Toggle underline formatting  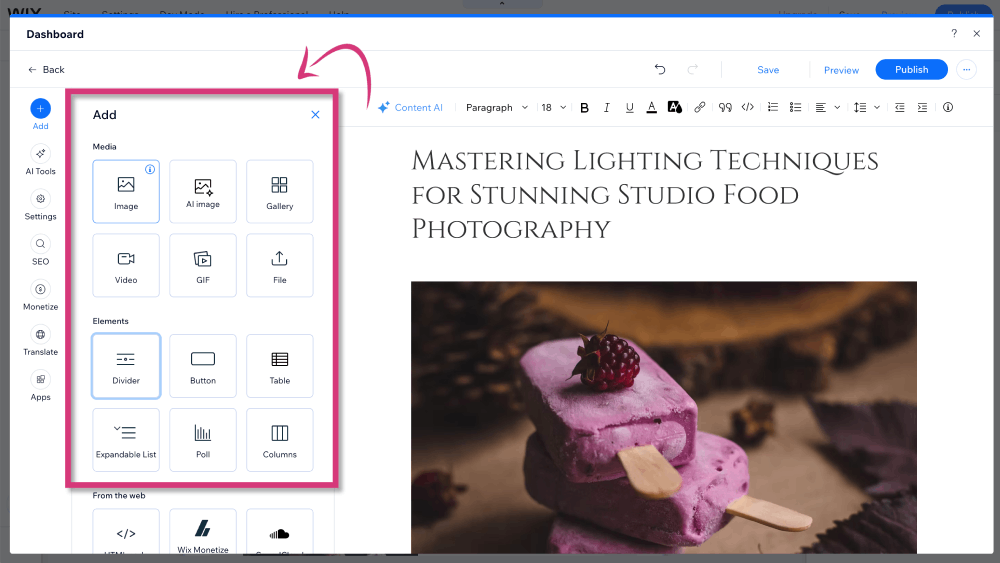tap(629, 108)
